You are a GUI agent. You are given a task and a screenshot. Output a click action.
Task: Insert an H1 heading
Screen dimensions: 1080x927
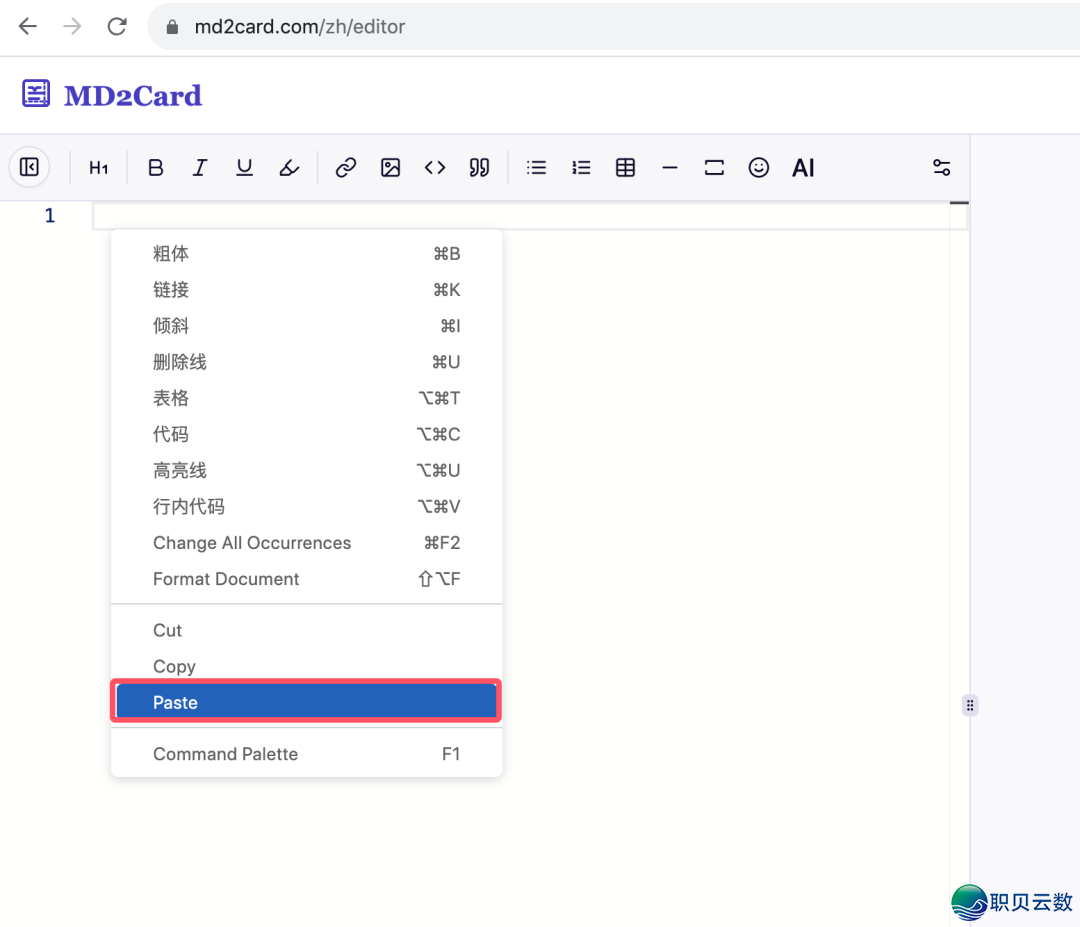tap(98, 167)
